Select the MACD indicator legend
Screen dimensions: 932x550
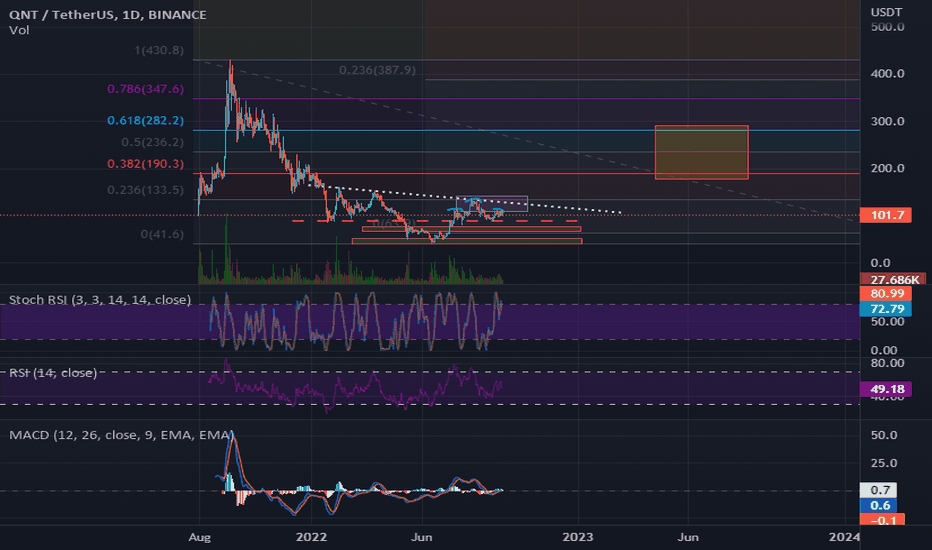[121, 435]
